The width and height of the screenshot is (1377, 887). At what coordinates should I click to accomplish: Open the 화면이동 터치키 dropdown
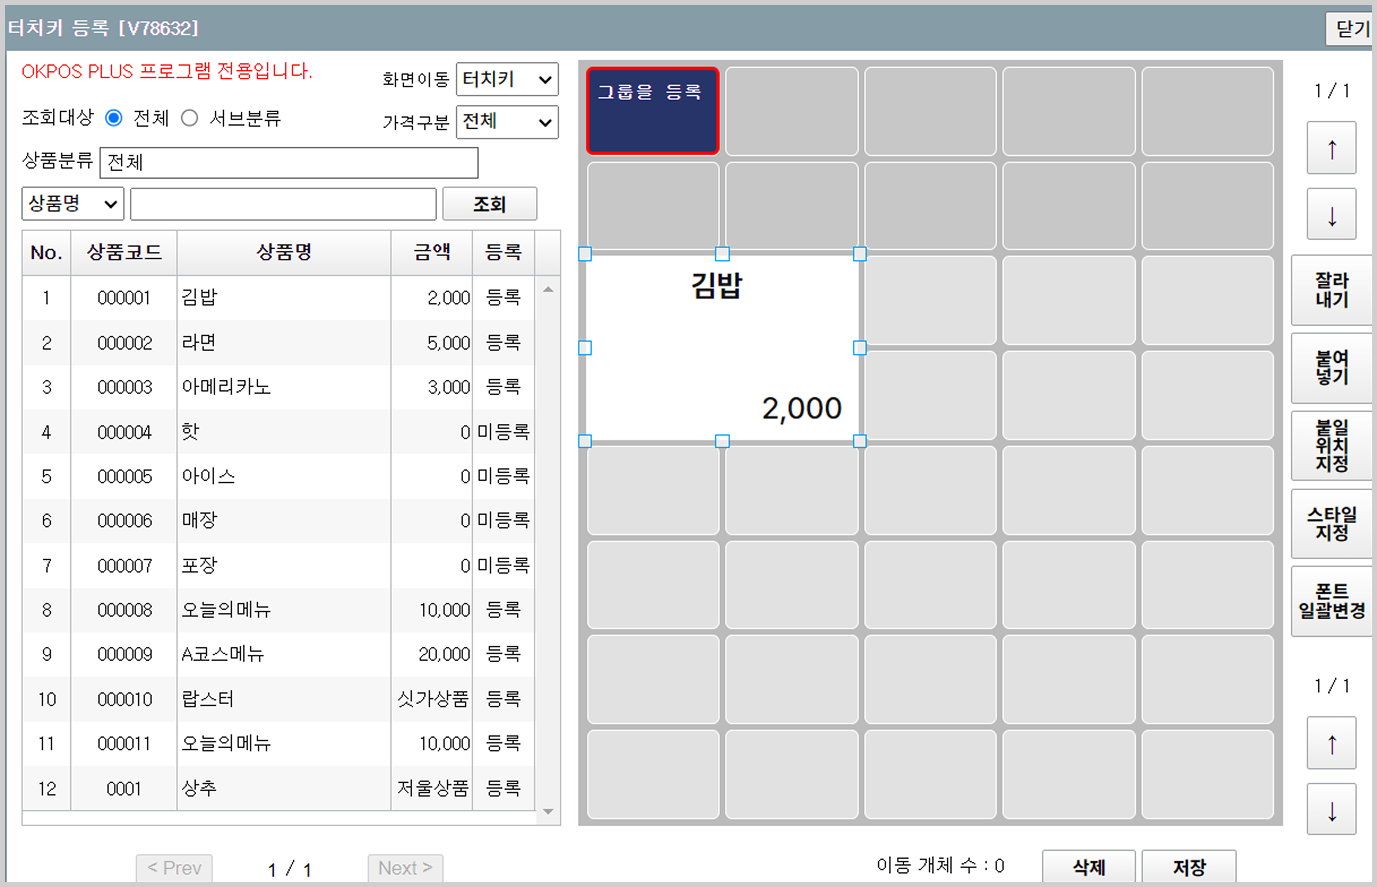507,79
